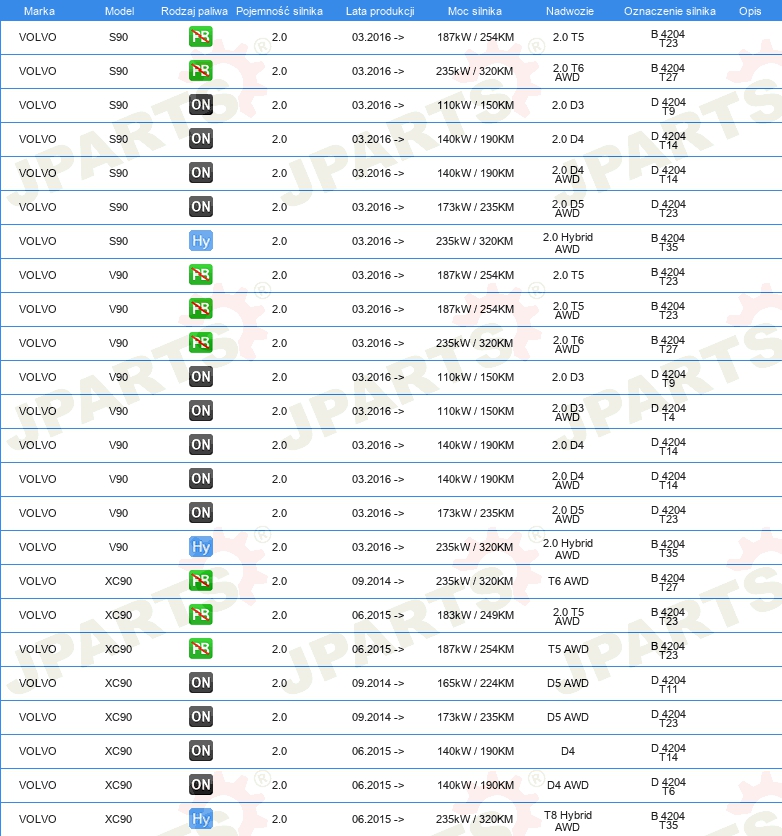782x836 pixels.
Task: Click the Pojemność silnika column header
Action: click(279, 11)
